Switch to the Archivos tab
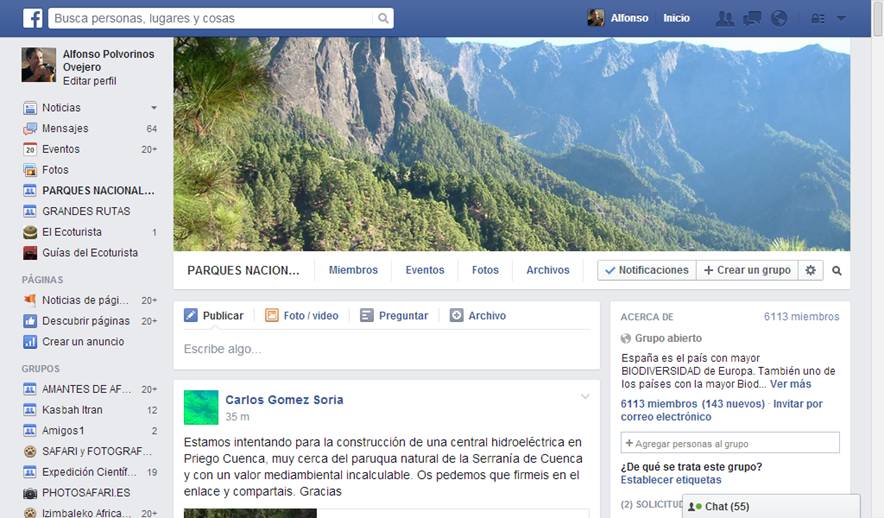884x518 pixels. (x=547, y=270)
